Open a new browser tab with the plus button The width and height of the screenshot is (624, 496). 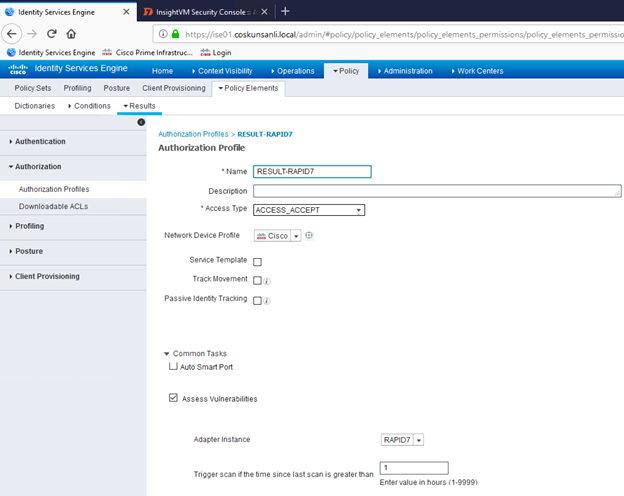(x=285, y=11)
